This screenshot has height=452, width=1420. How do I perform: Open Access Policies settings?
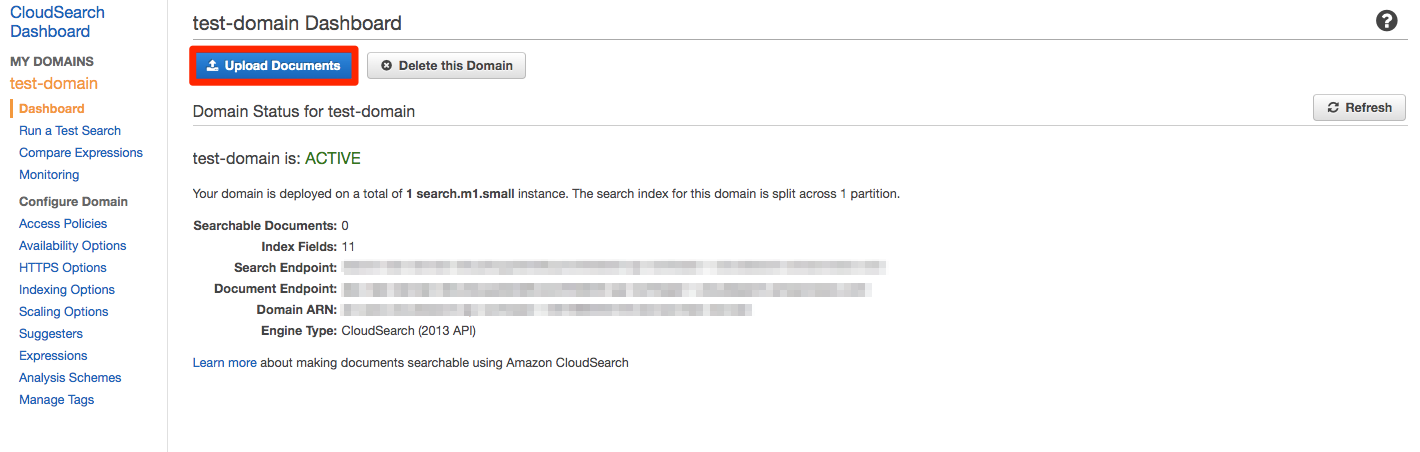(x=63, y=224)
